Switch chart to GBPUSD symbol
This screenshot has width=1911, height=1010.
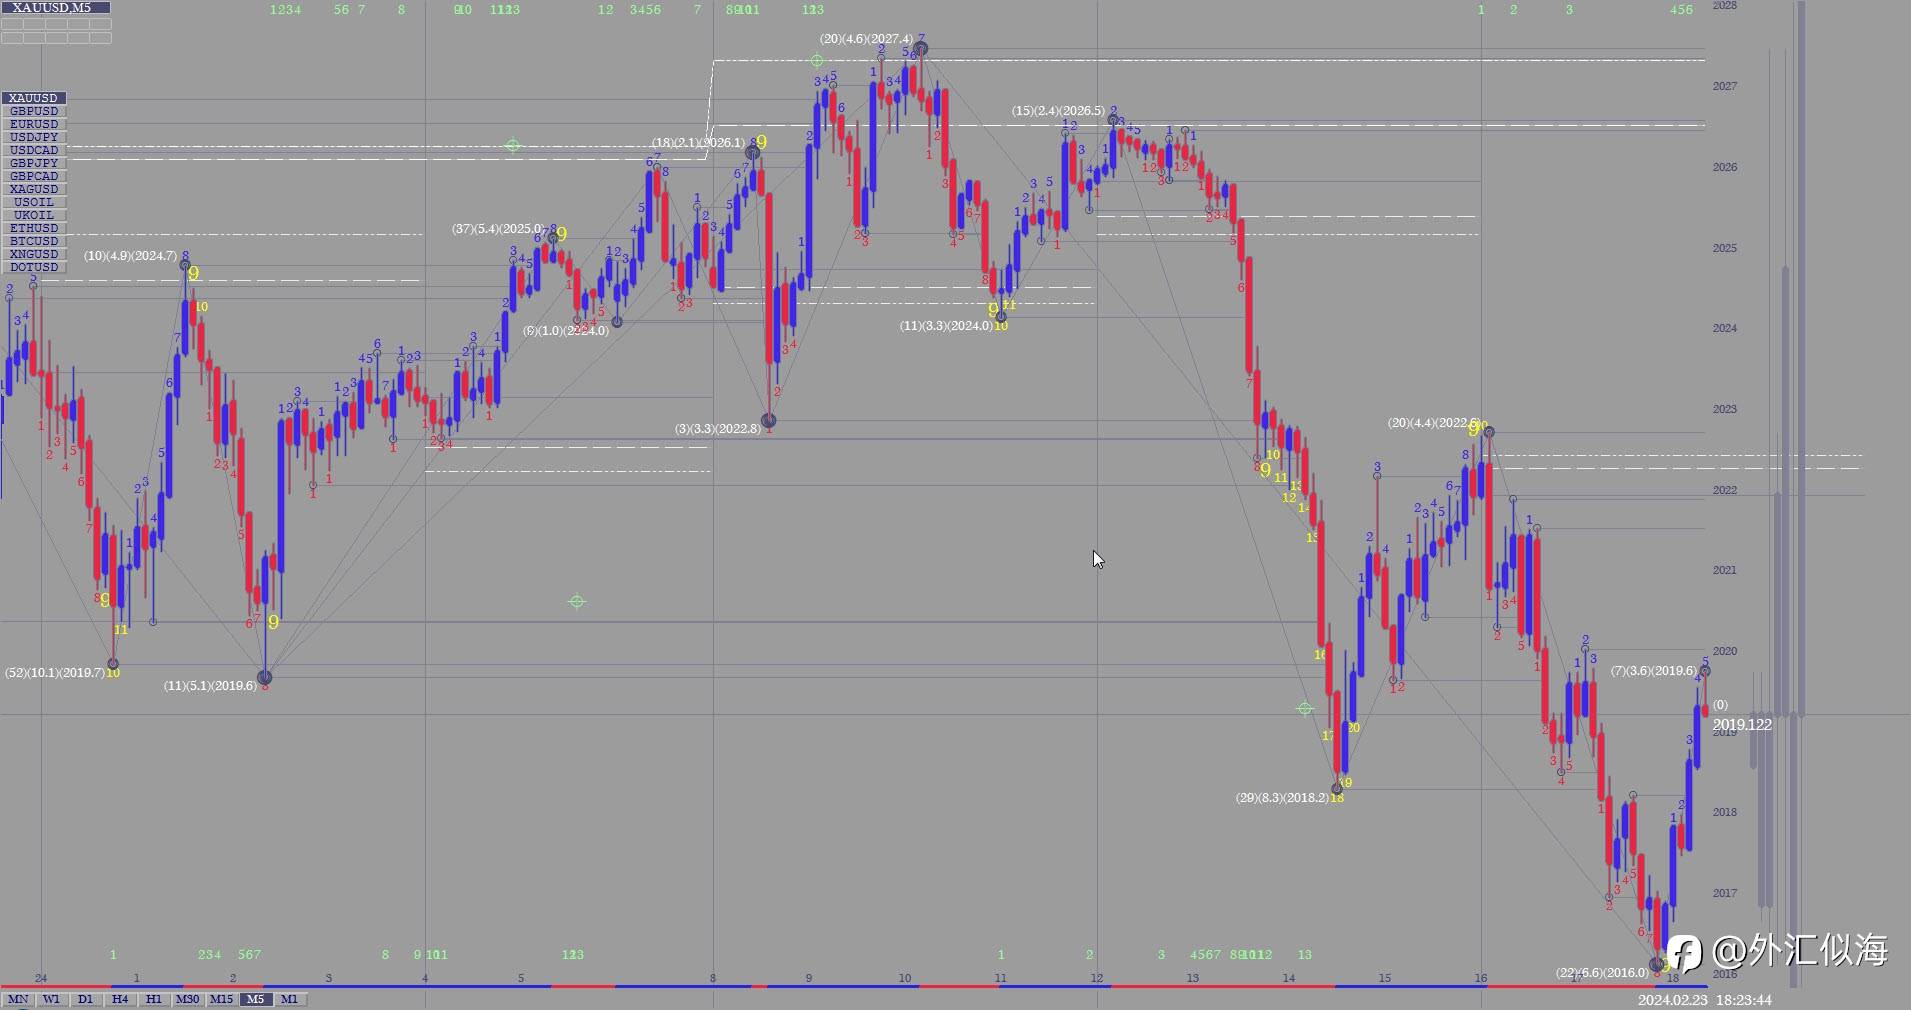[34, 111]
